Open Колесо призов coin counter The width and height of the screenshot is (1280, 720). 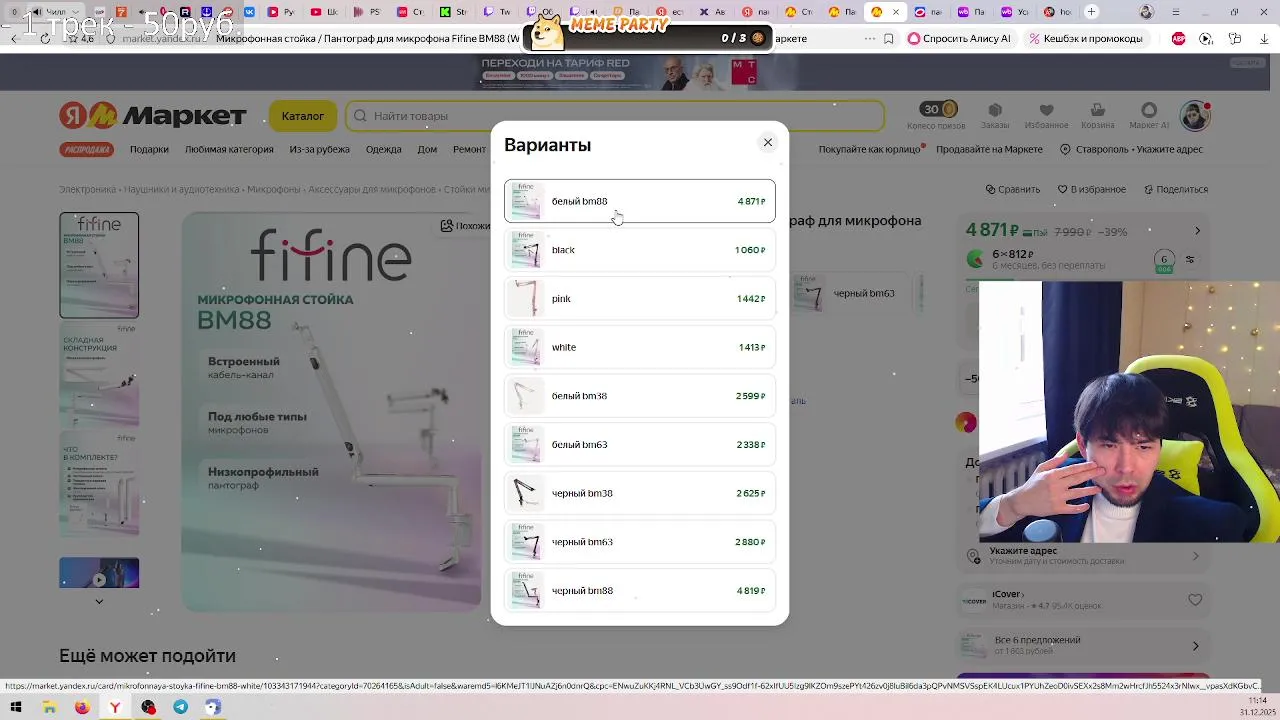pos(936,115)
